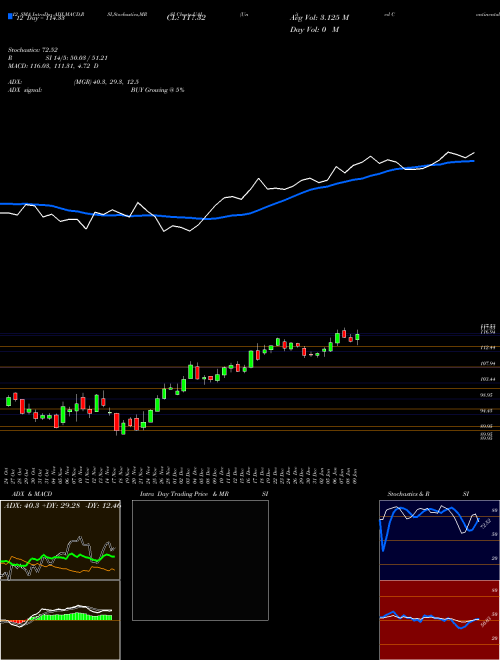The width and height of the screenshot is (500, 660).
Task: Click the MACD histogram panel with green bars
Action: (x=60, y=620)
